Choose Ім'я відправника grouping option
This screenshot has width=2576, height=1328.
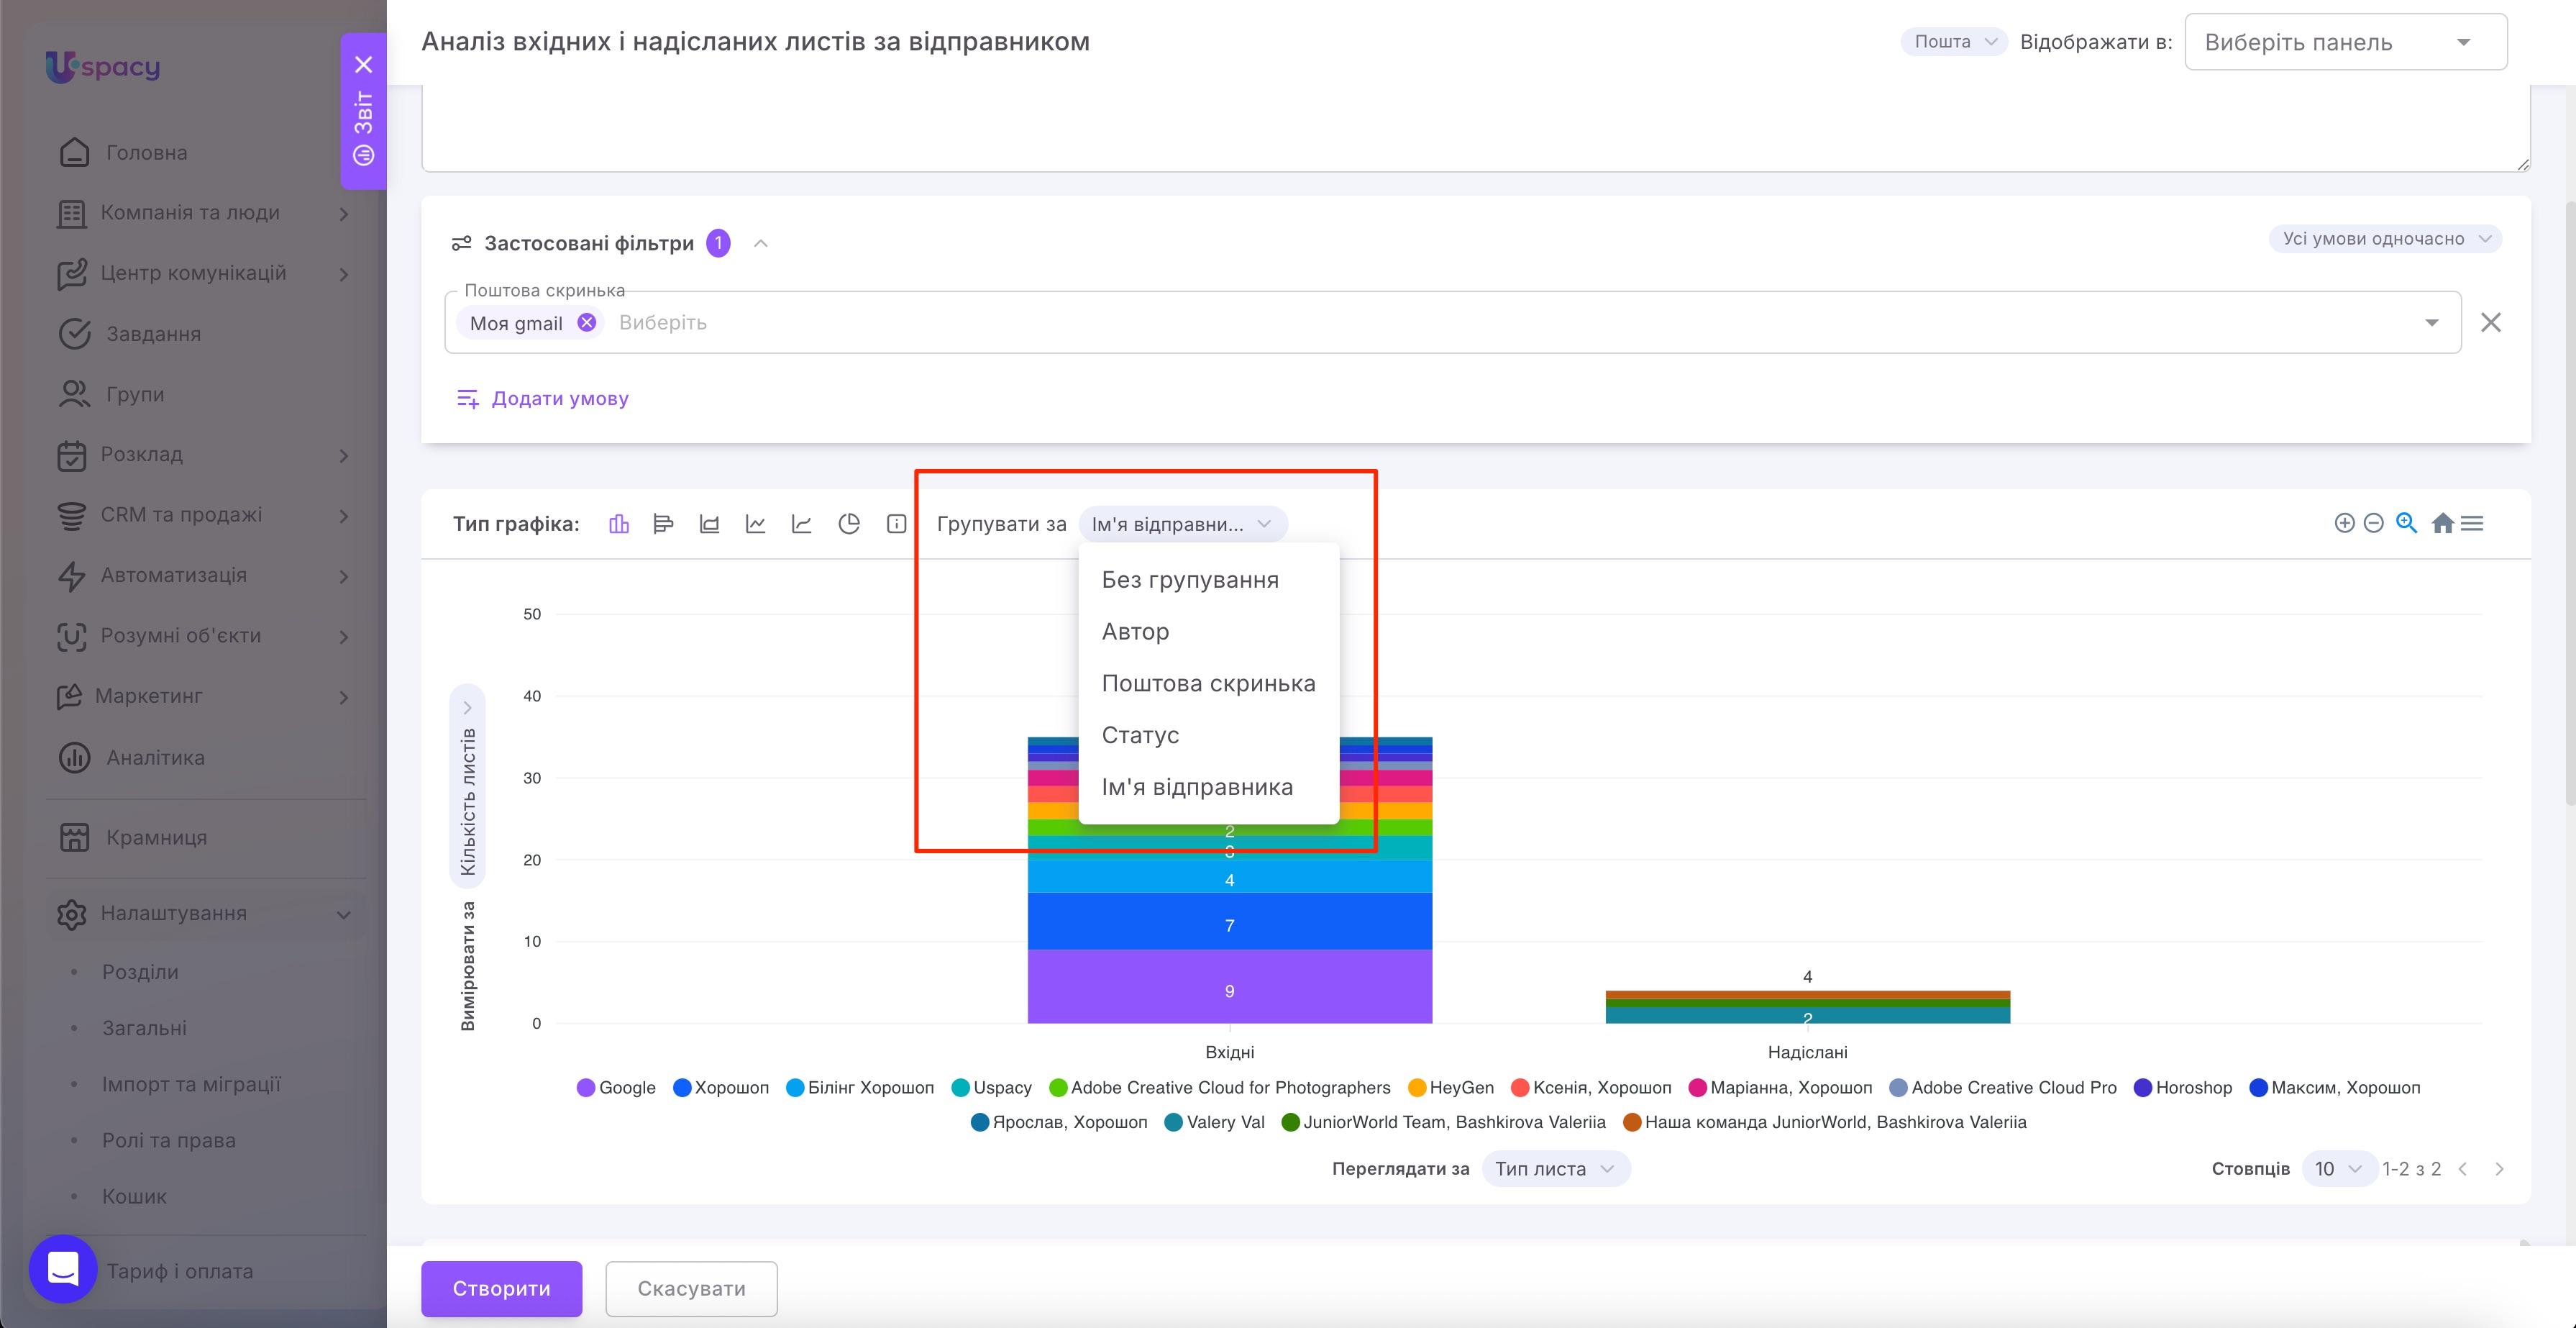[1208, 787]
